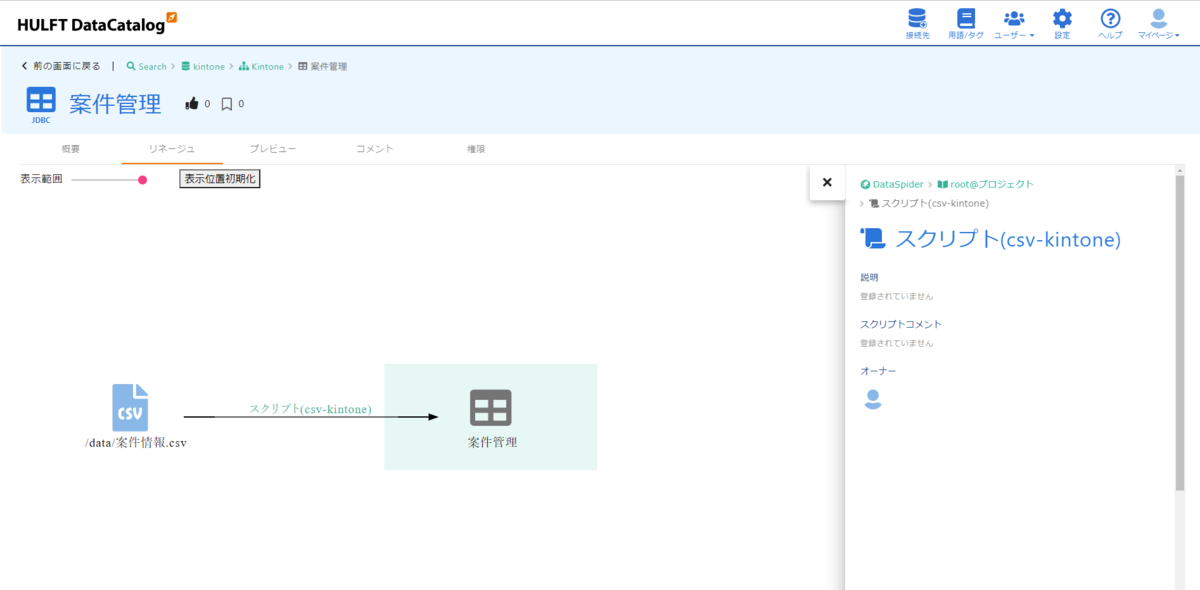Click the 案件管理 breadcrumb item
Viewport: 1200px width, 590px height.
click(323, 66)
